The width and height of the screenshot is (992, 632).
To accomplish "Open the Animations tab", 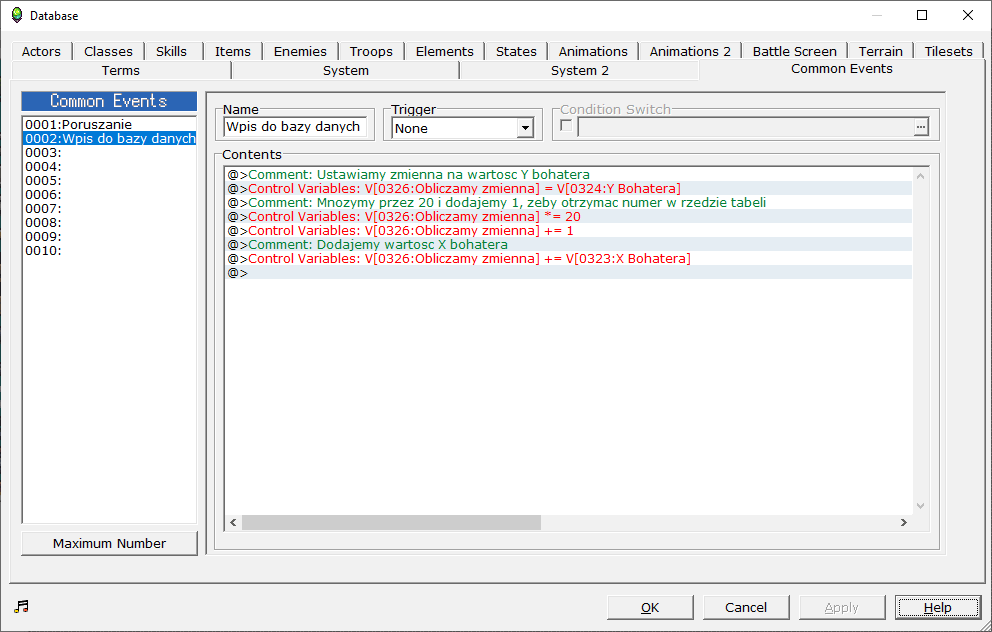I will coord(593,51).
